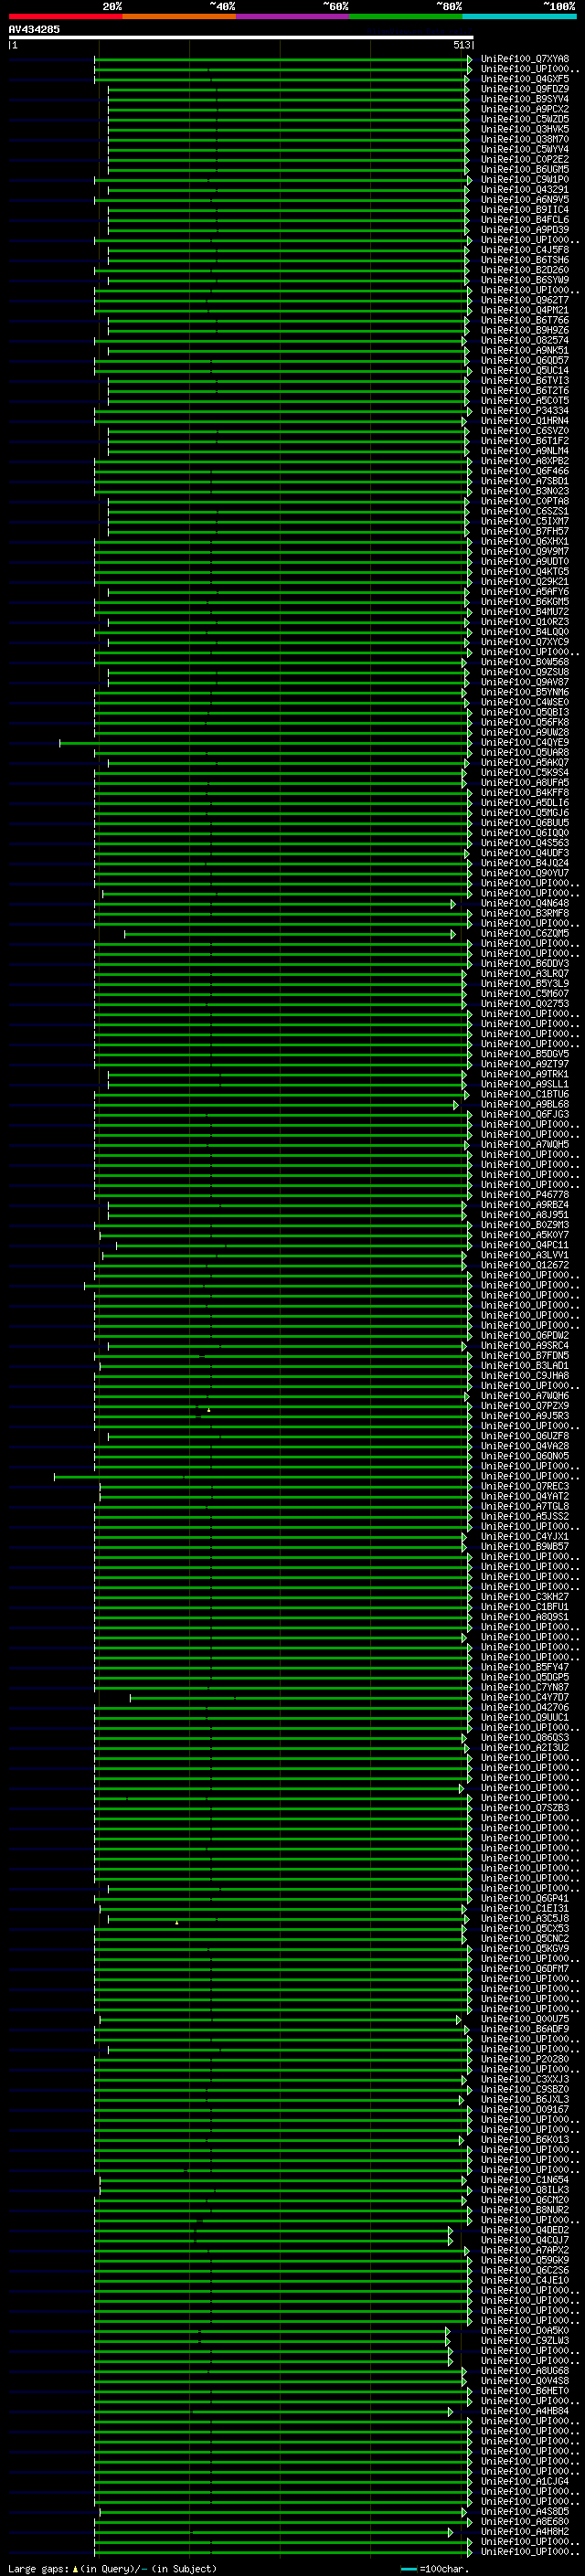Select the UniRef100_C3KH27 label
The height and width of the screenshot is (2576, 585).
click(525, 1596)
